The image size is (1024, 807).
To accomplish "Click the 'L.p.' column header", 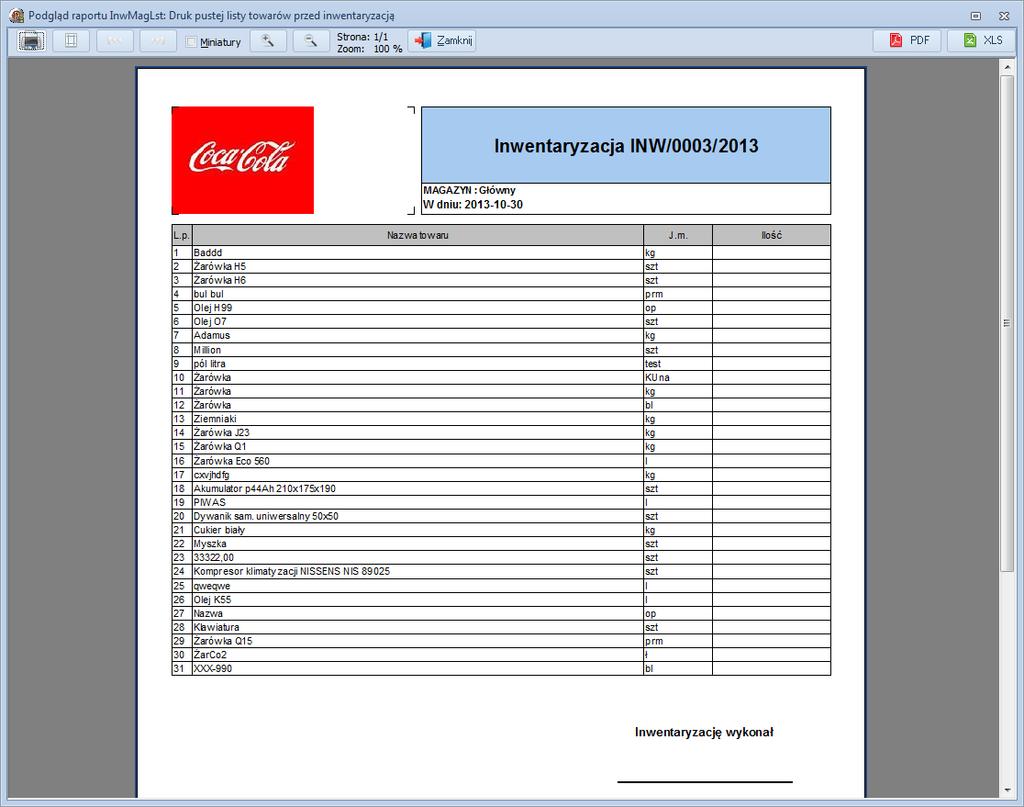I will [182, 235].
